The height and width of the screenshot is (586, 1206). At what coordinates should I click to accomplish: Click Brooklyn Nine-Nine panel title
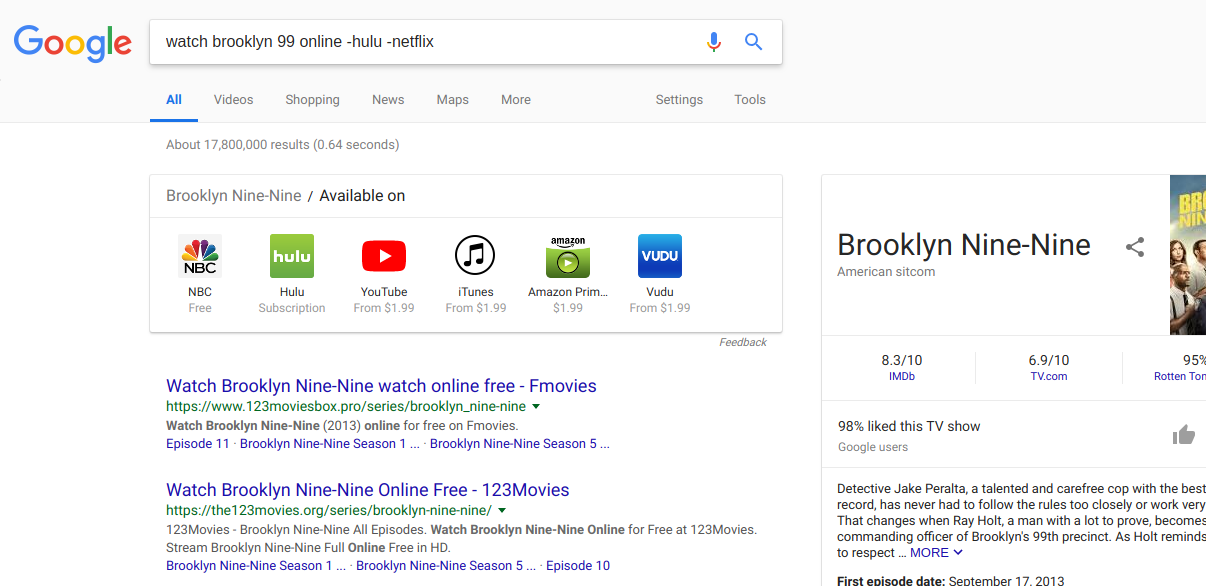pos(964,245)
